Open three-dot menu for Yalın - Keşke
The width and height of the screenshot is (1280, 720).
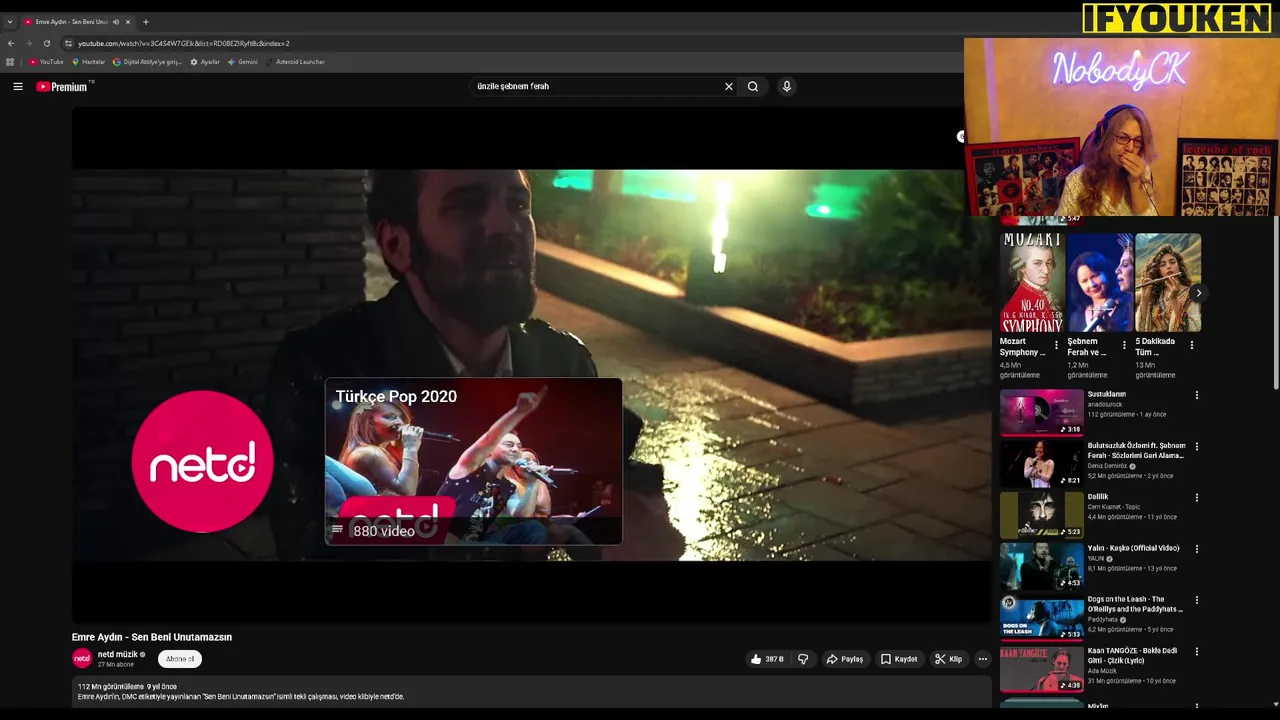click(1196, 549)
